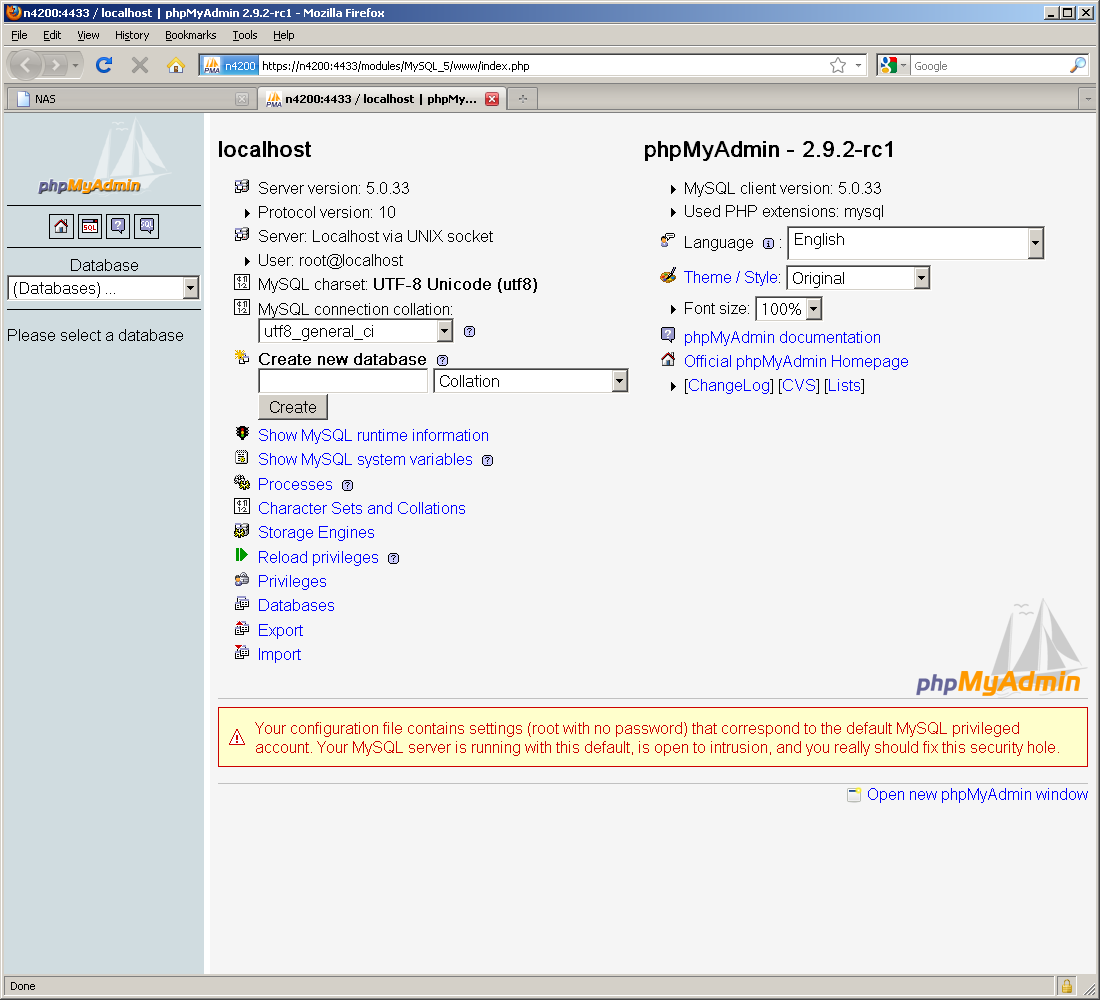The image size is (1100, 1000).
Task: Go back with the browser back arrow
Action: click(26, 65)
